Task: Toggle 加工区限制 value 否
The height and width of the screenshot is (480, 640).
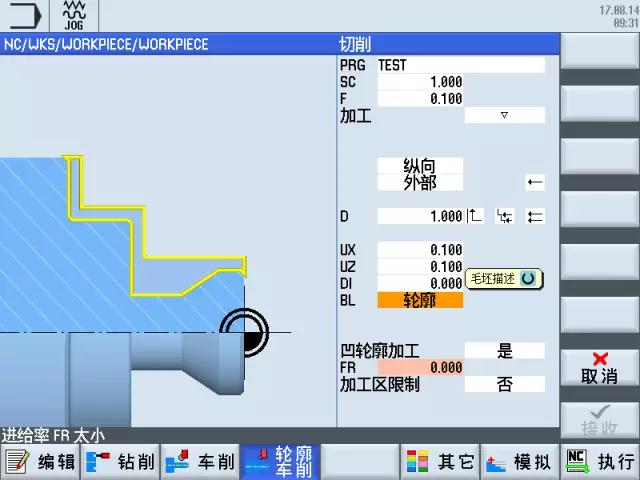Action: pyautogui.click(x=505, y=384)
